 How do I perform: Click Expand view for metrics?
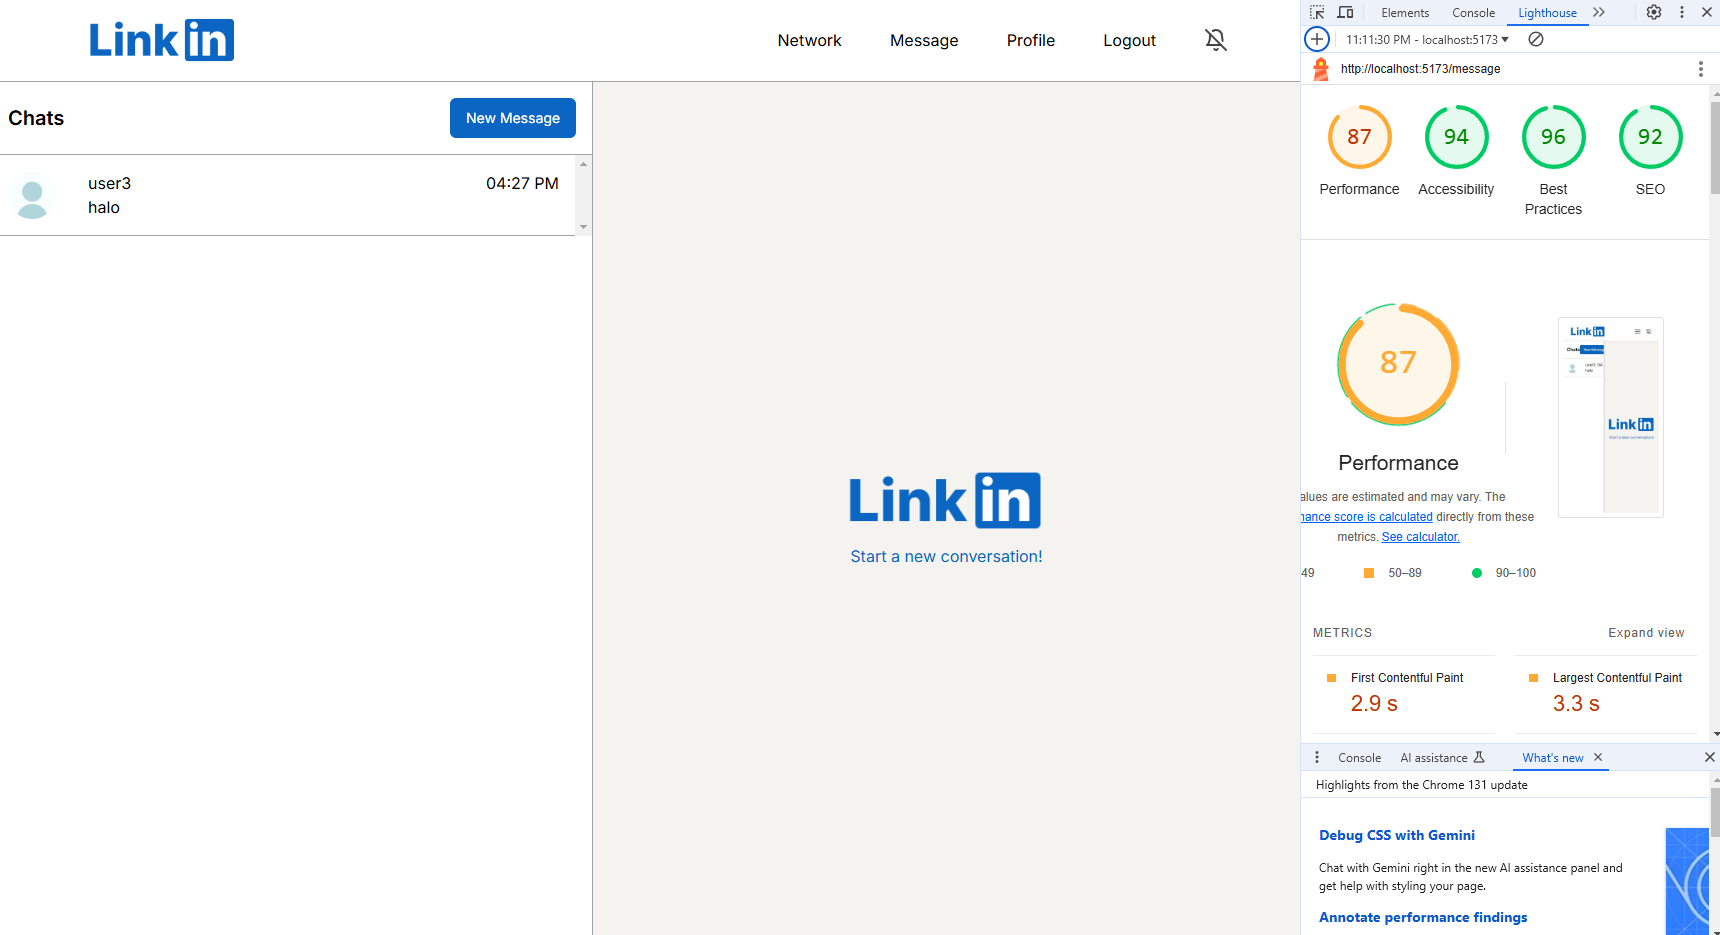pos(1646,633)
